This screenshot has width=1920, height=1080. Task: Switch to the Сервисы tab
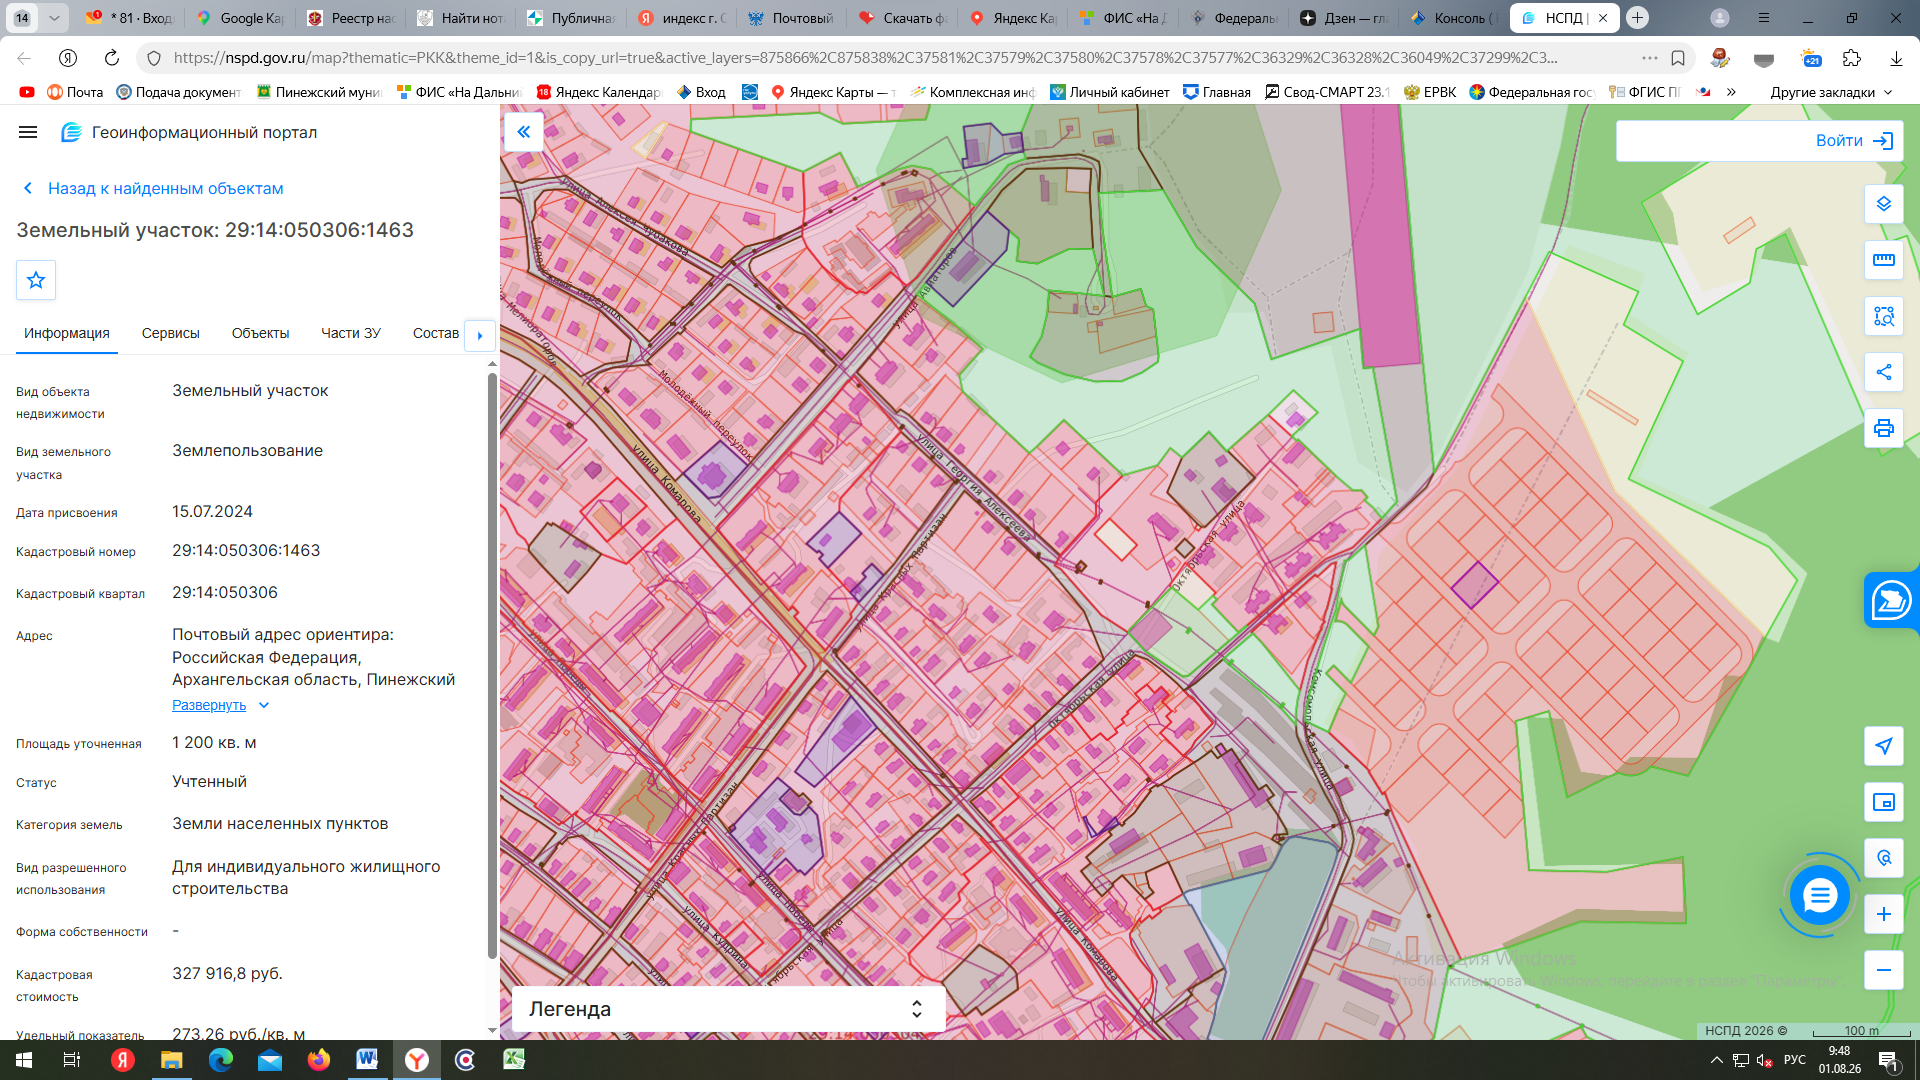coord(171,333)
